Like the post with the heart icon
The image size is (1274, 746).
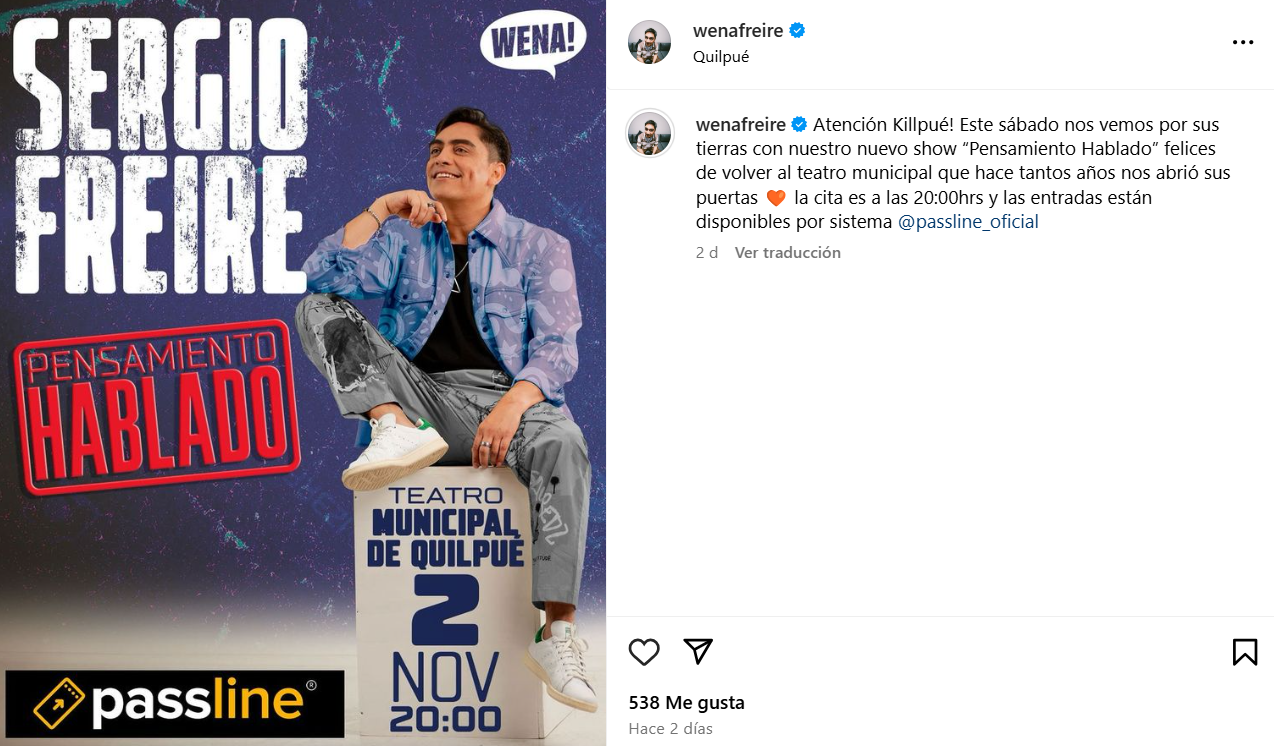pyautogui.click(x=644, y=652)
